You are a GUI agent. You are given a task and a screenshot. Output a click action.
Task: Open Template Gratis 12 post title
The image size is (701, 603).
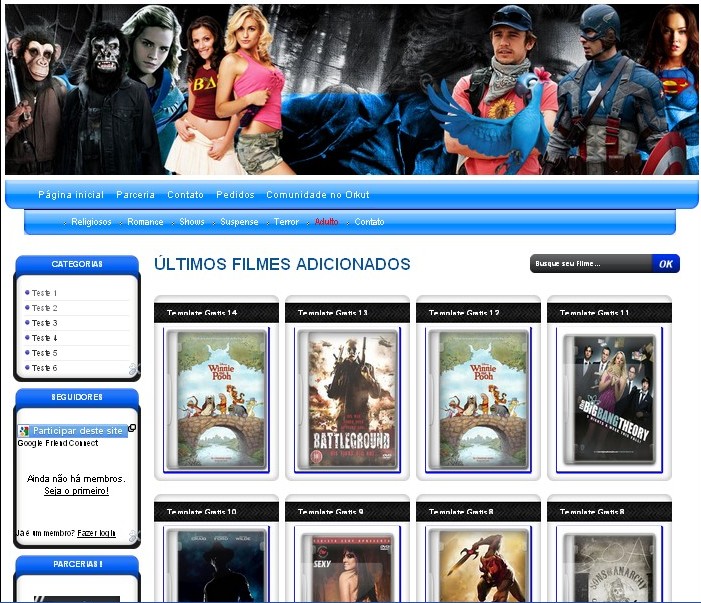point(464,313)
